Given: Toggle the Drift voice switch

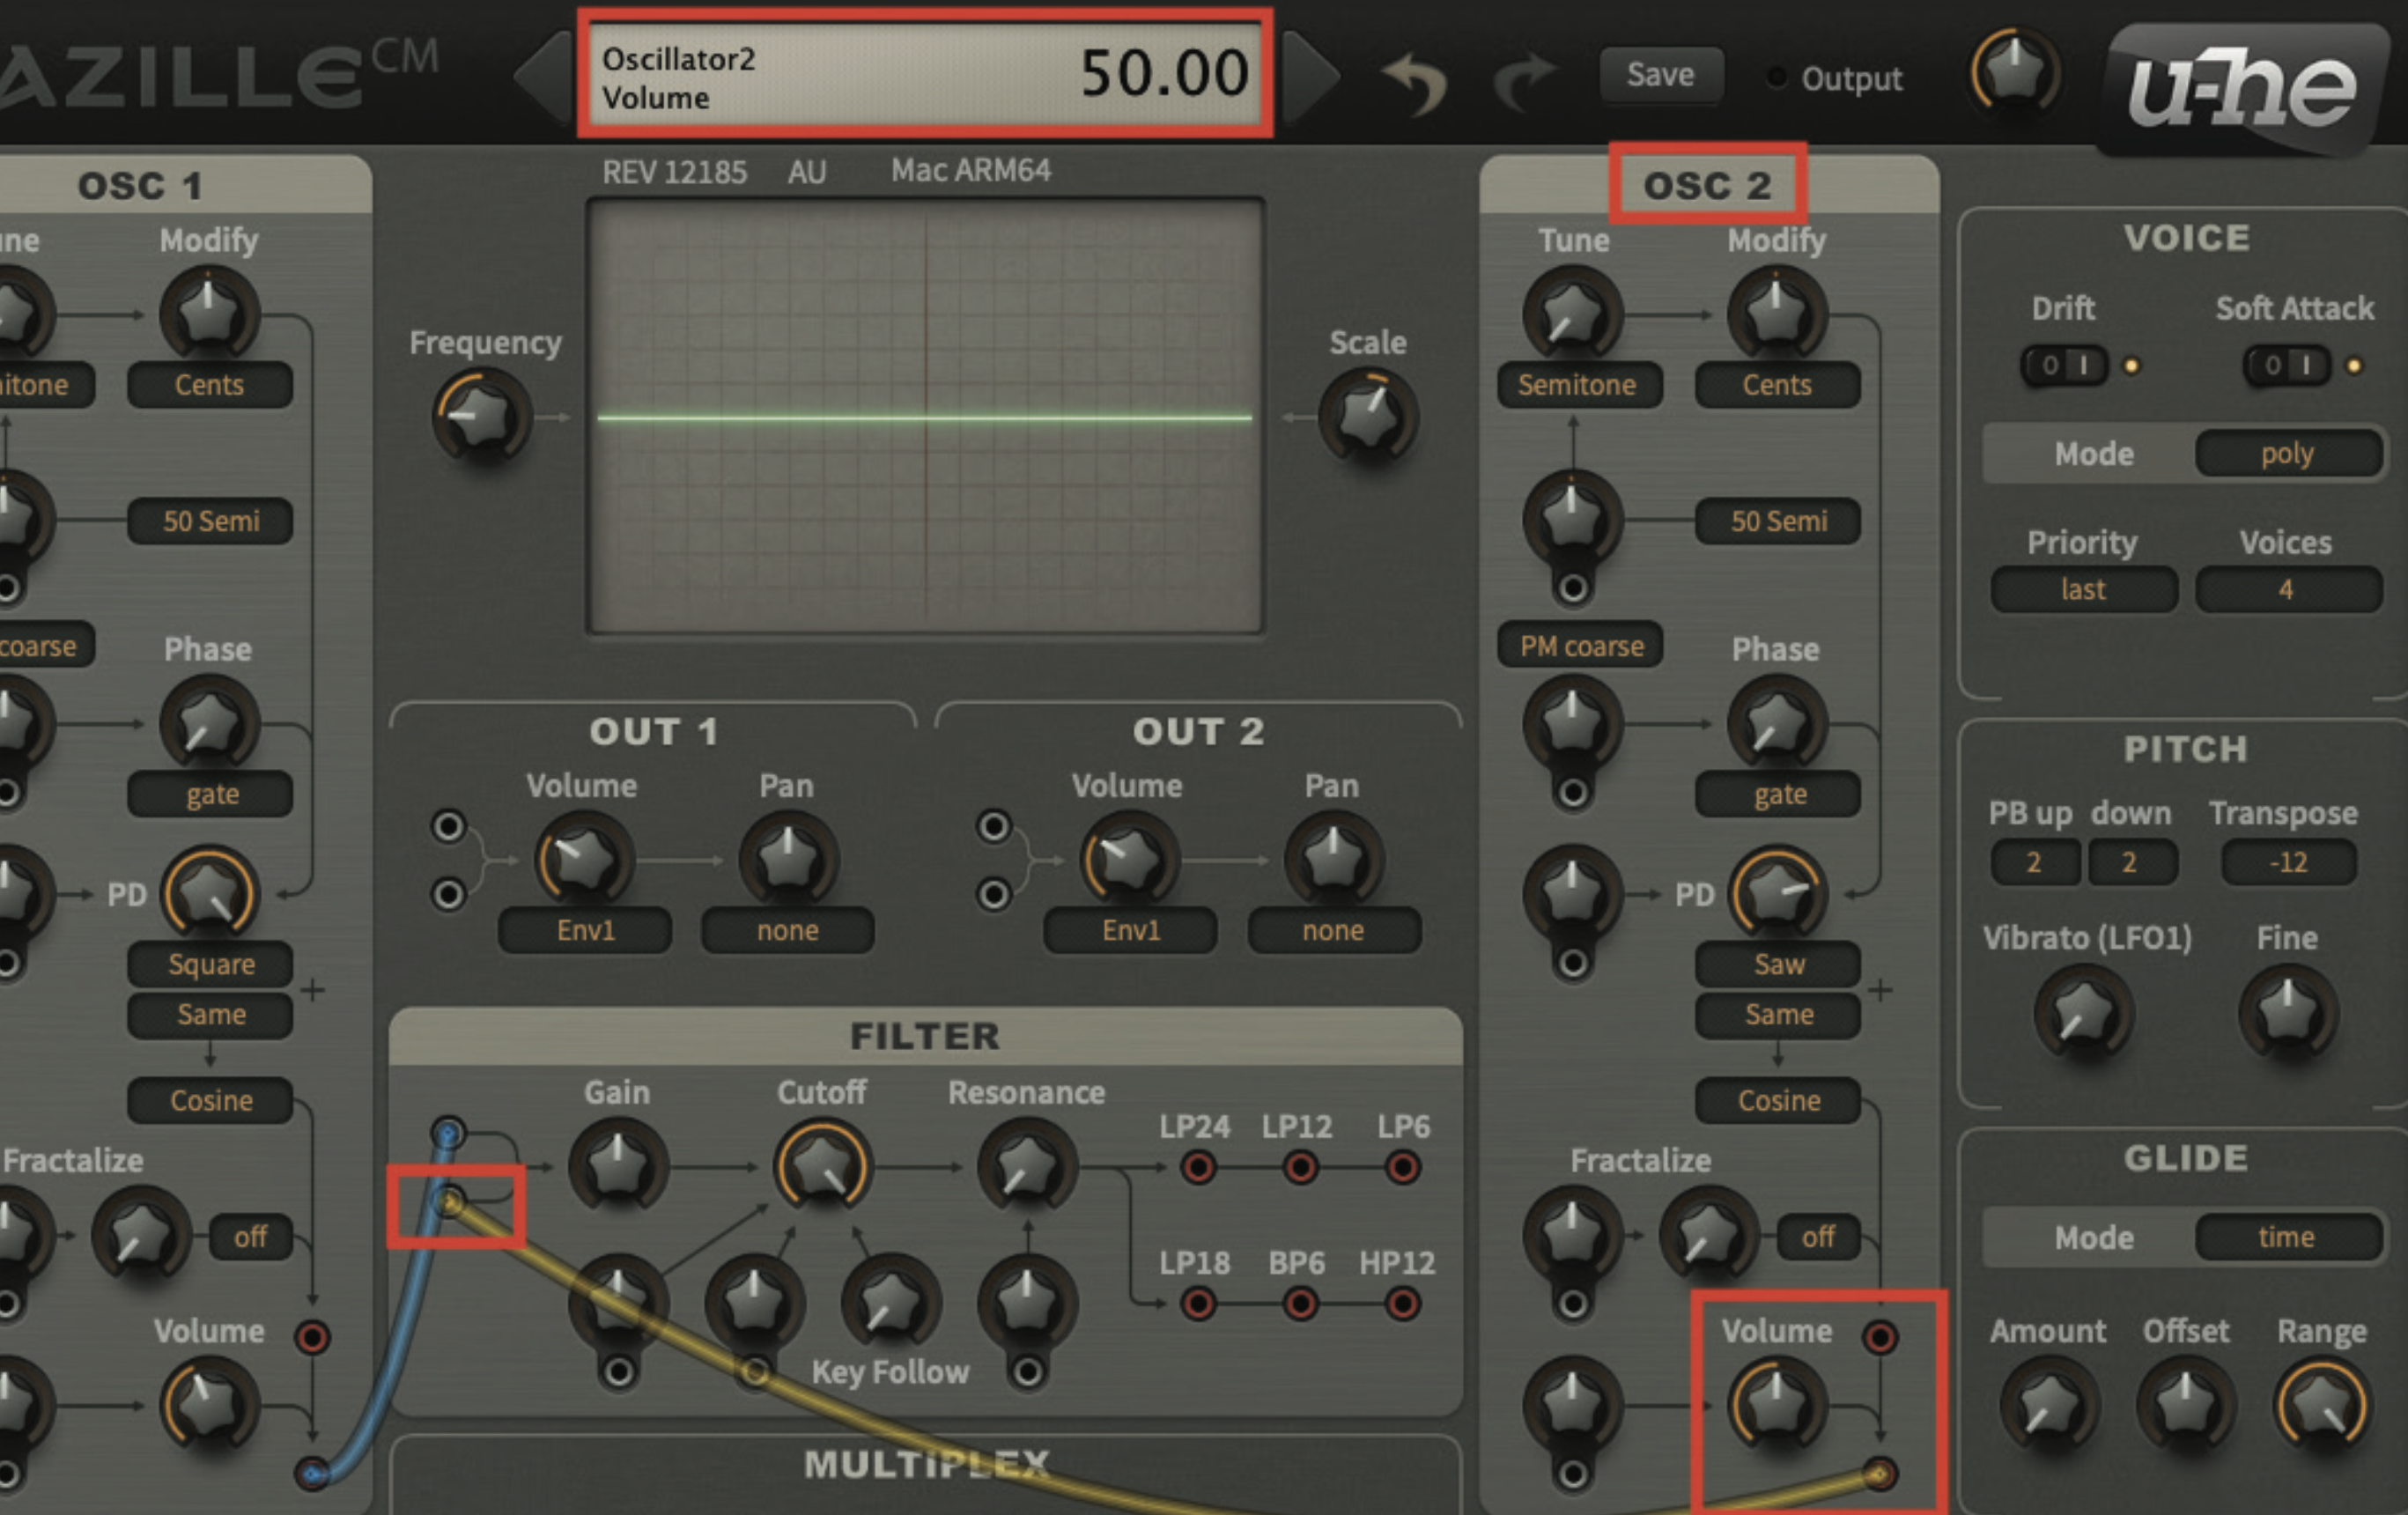Looking at the screenshot, I should 2065,365.
